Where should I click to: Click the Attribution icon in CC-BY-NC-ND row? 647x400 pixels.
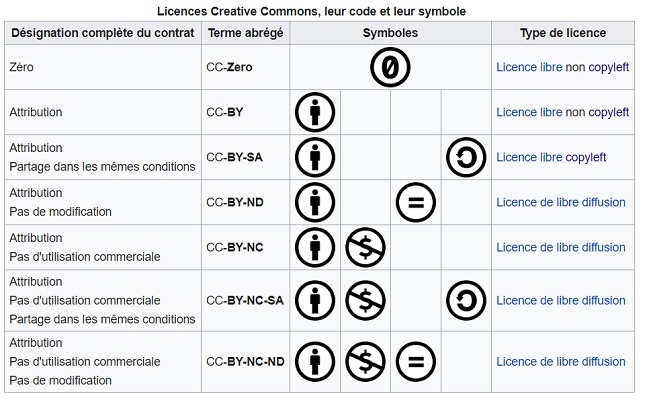coord(315,362)
